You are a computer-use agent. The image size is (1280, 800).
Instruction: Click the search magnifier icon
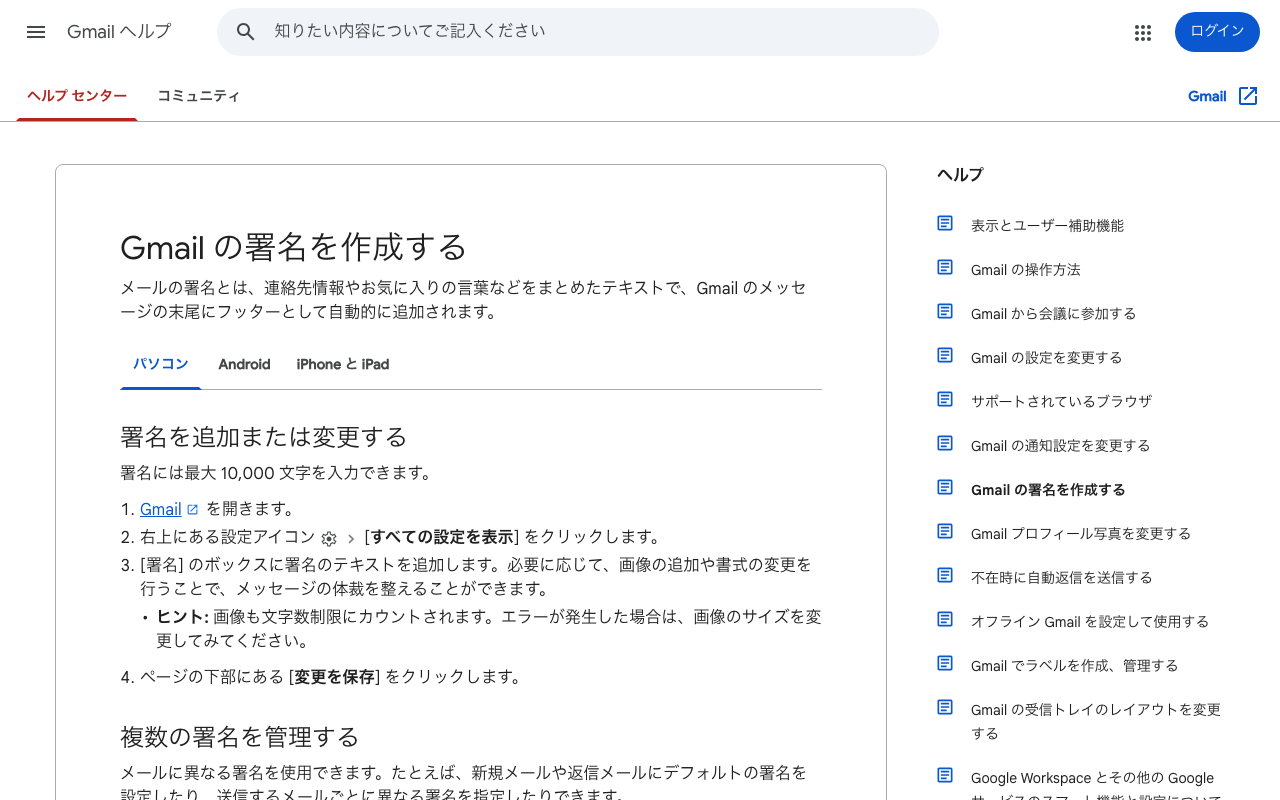click(x=246, y=32)
